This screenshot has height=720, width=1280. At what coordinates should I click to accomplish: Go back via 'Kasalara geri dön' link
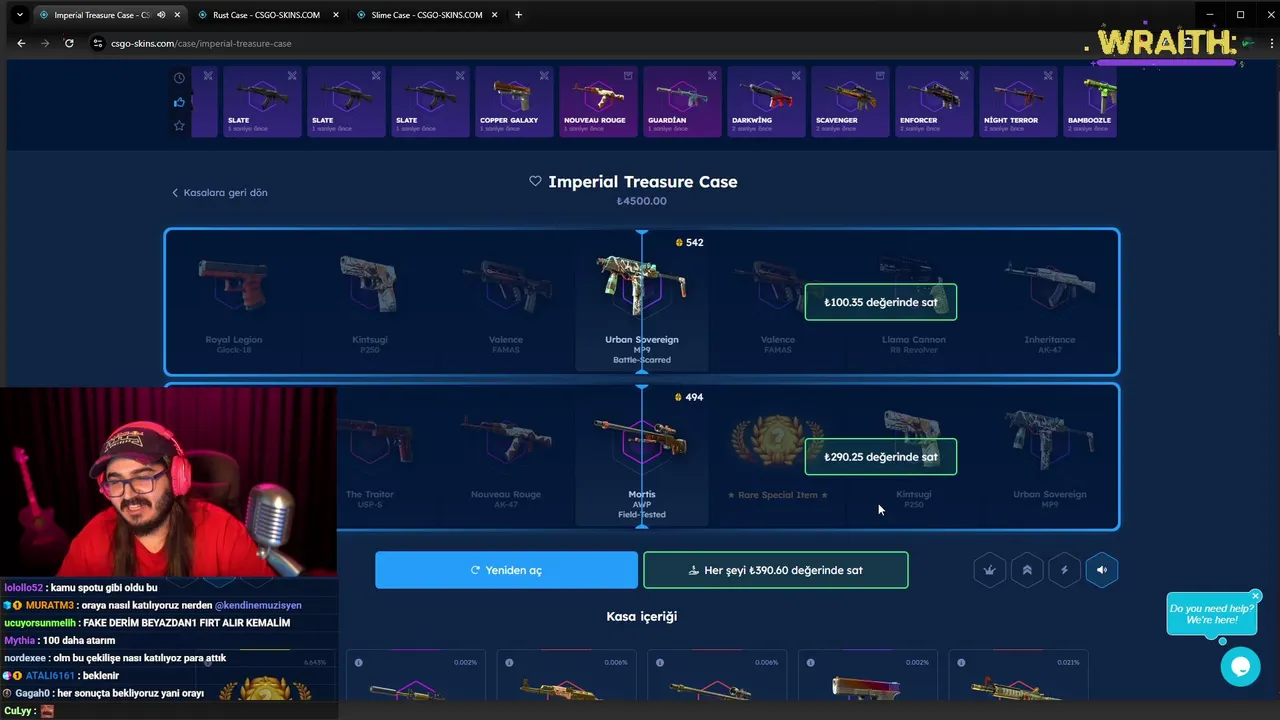pos(220,192)
